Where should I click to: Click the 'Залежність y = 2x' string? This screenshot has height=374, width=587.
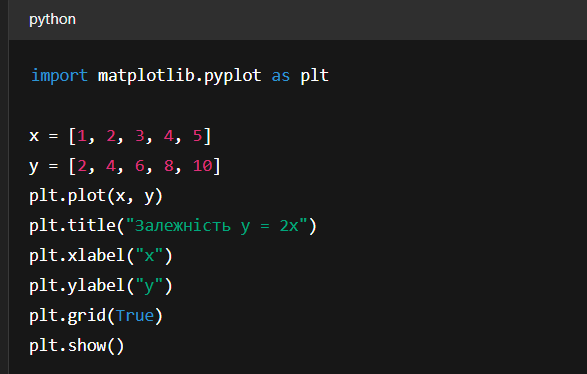point(216,226)
